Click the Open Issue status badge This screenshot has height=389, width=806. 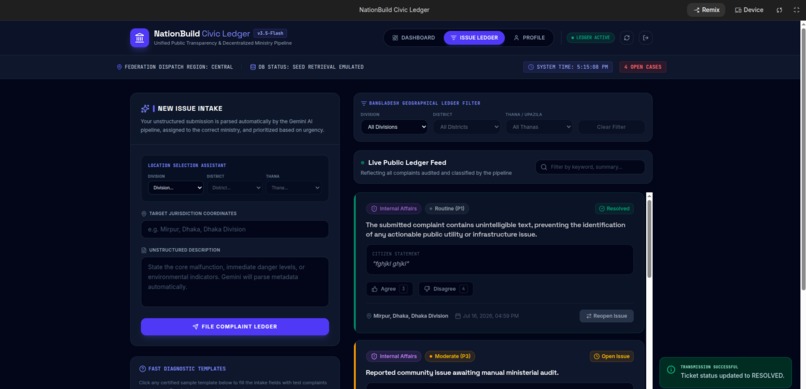(x=612, y=356)
